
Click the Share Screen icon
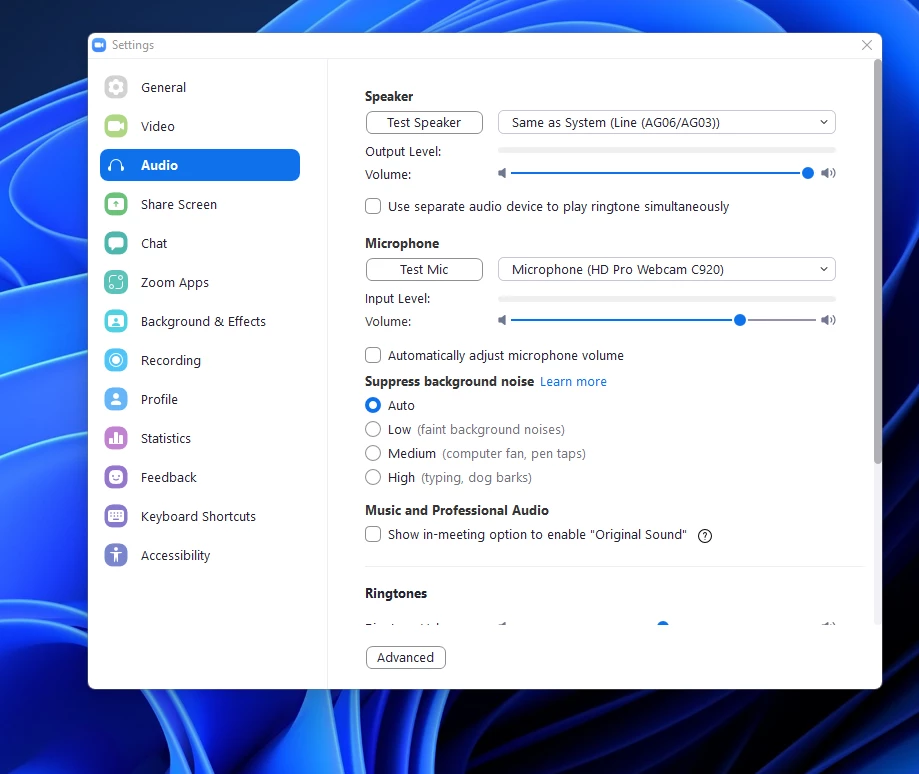[116, 204]
